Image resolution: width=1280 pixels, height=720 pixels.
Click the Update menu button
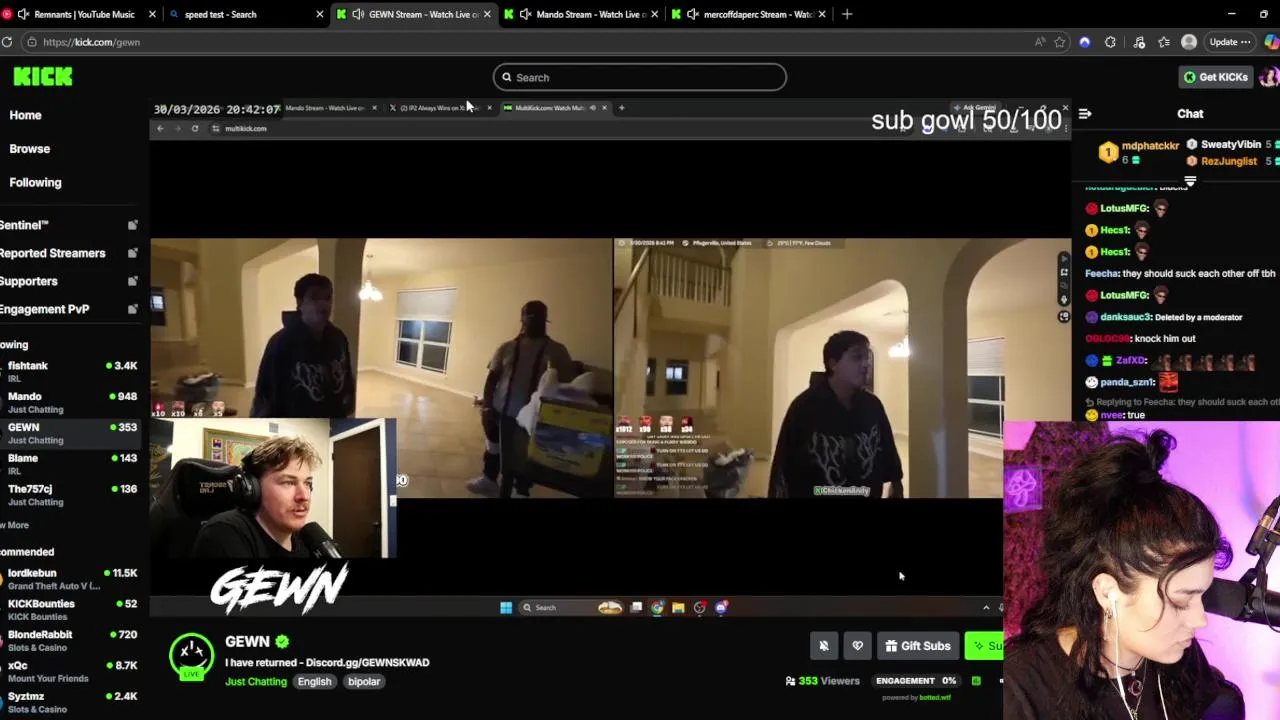point(1229,42)
